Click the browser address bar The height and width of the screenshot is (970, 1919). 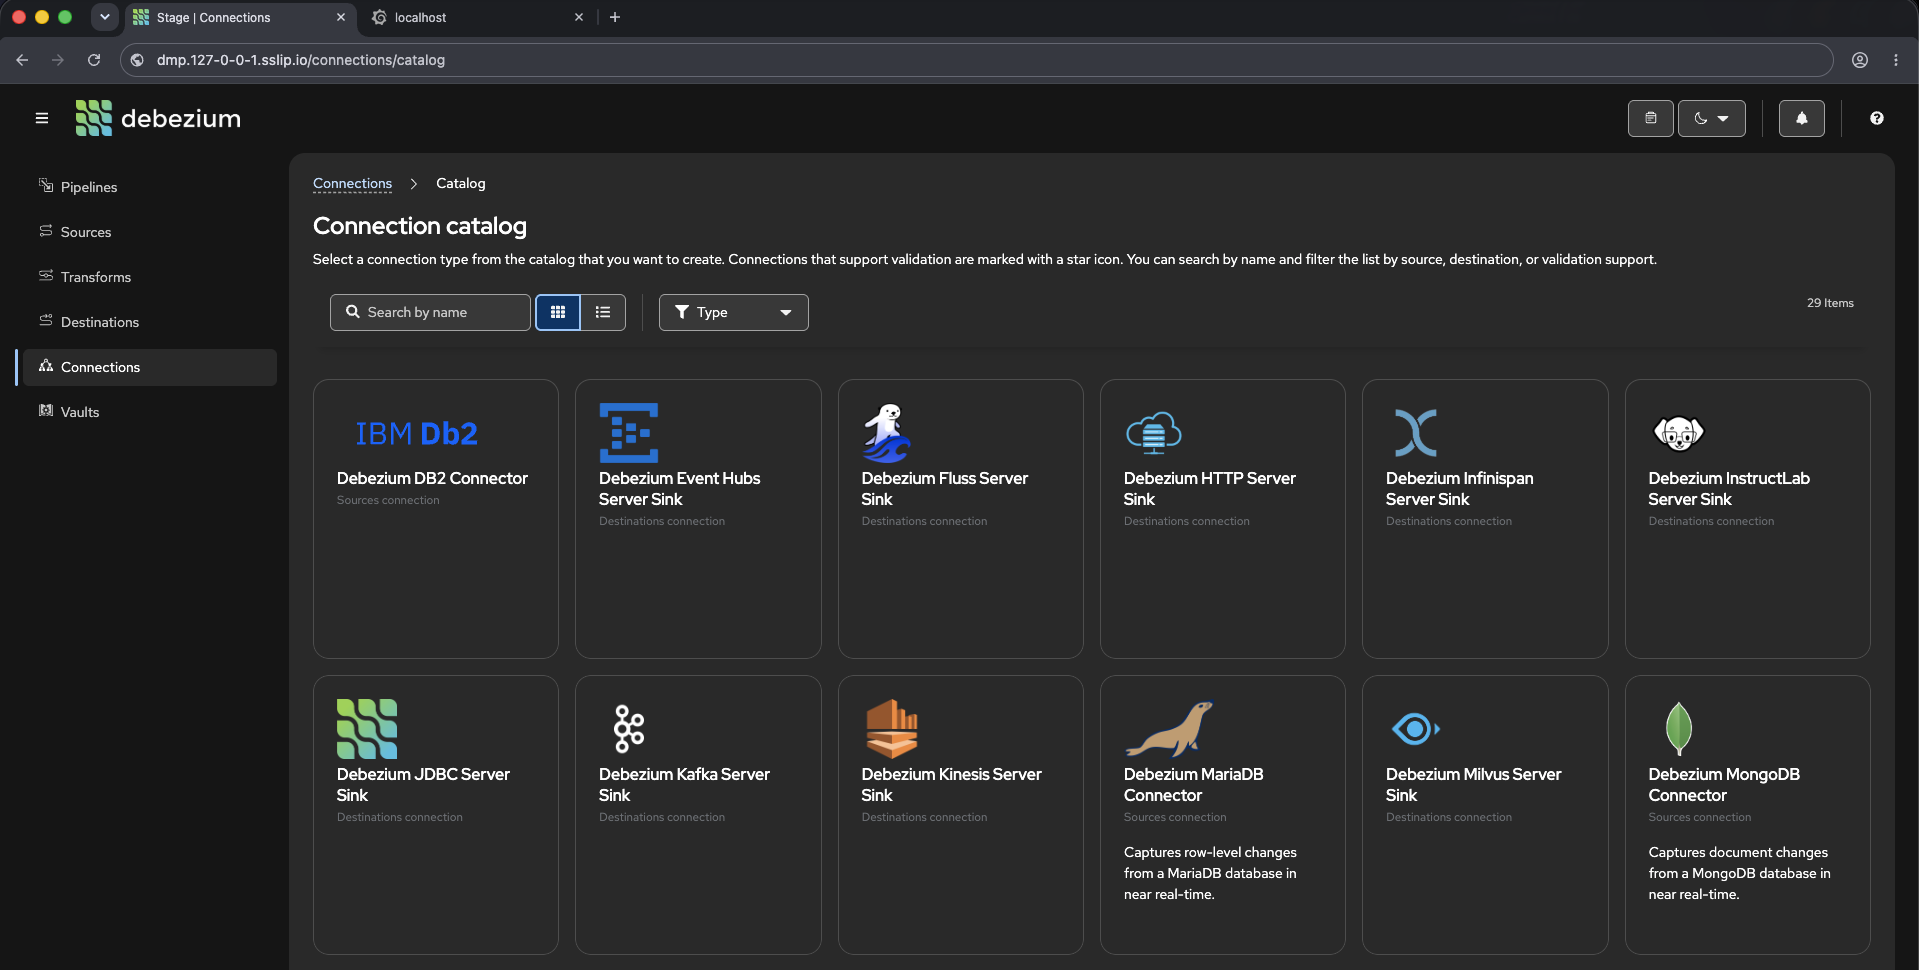coord(976,60)
